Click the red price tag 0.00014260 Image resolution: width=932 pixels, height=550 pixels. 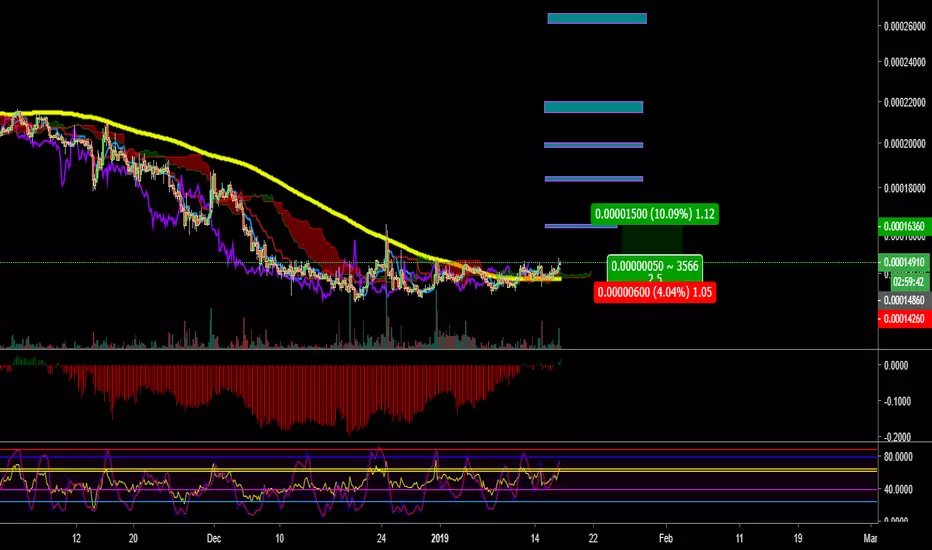pos(905,319)
